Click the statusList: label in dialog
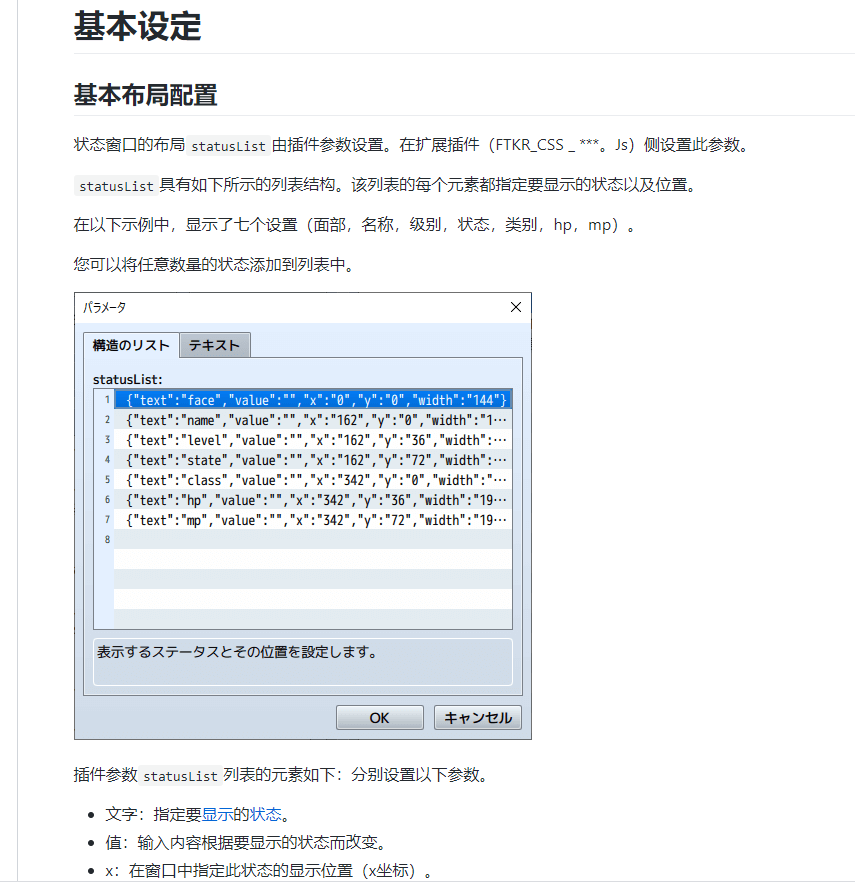The image size is (855, 888). click(x=127, y=379)
